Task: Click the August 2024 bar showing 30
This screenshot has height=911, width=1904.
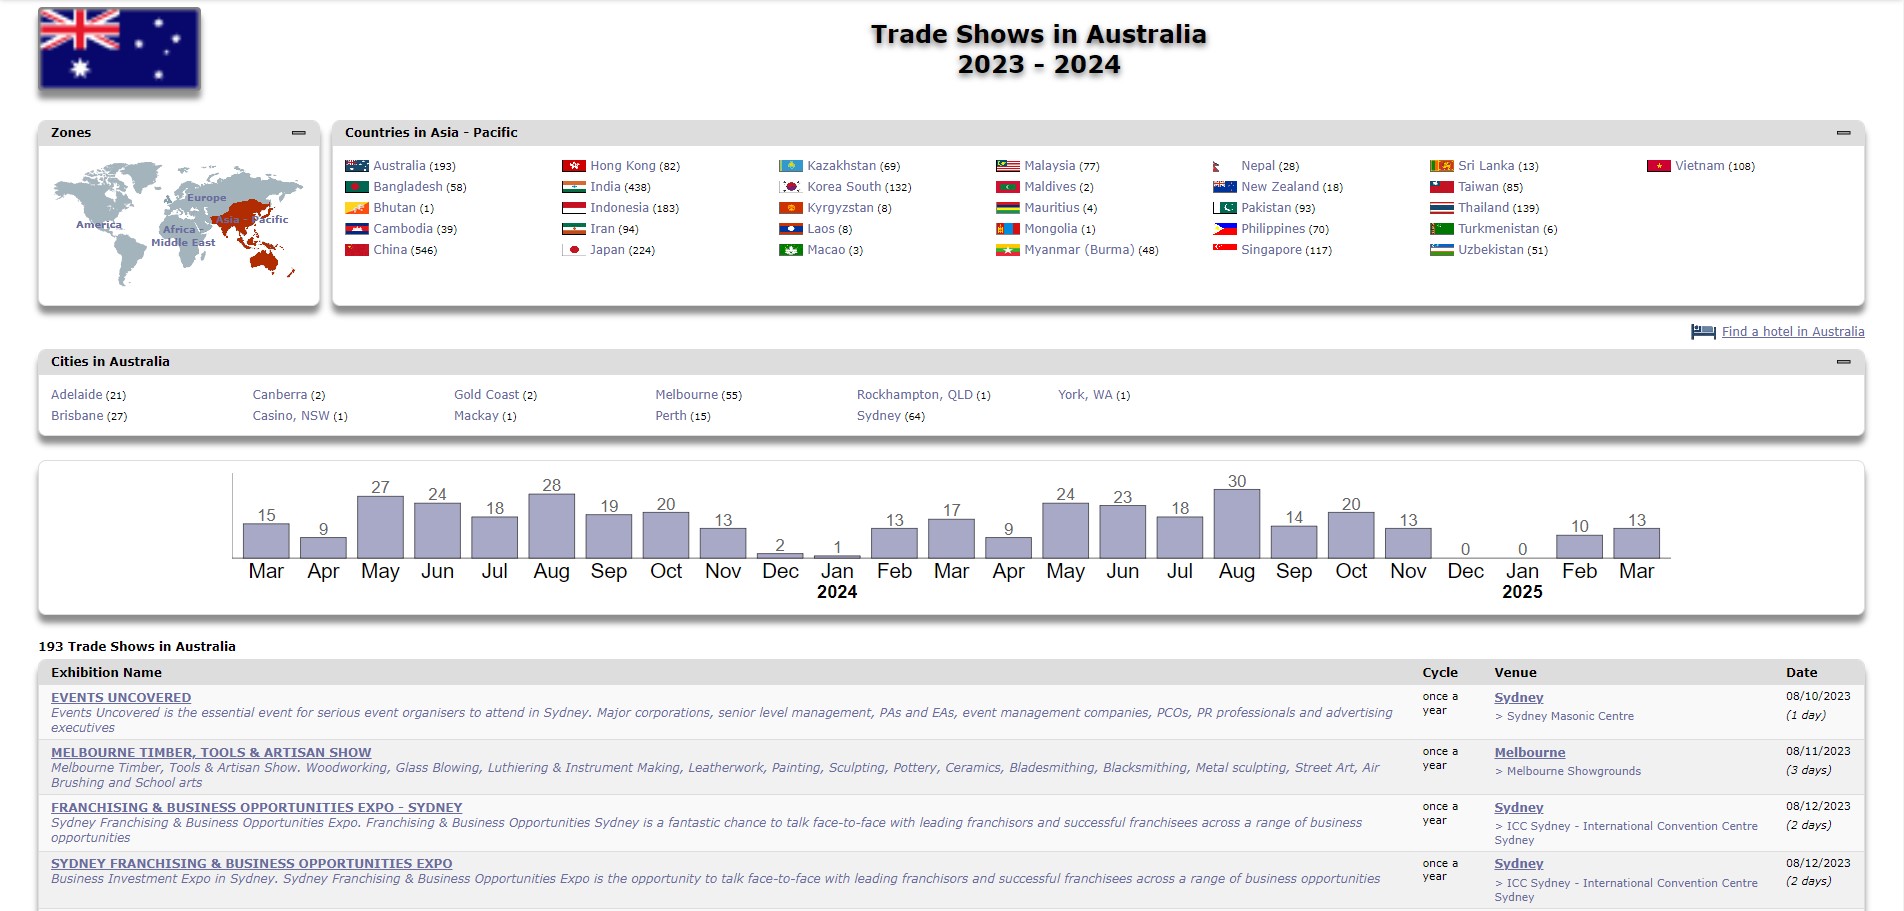Action: coord(1237,523)
